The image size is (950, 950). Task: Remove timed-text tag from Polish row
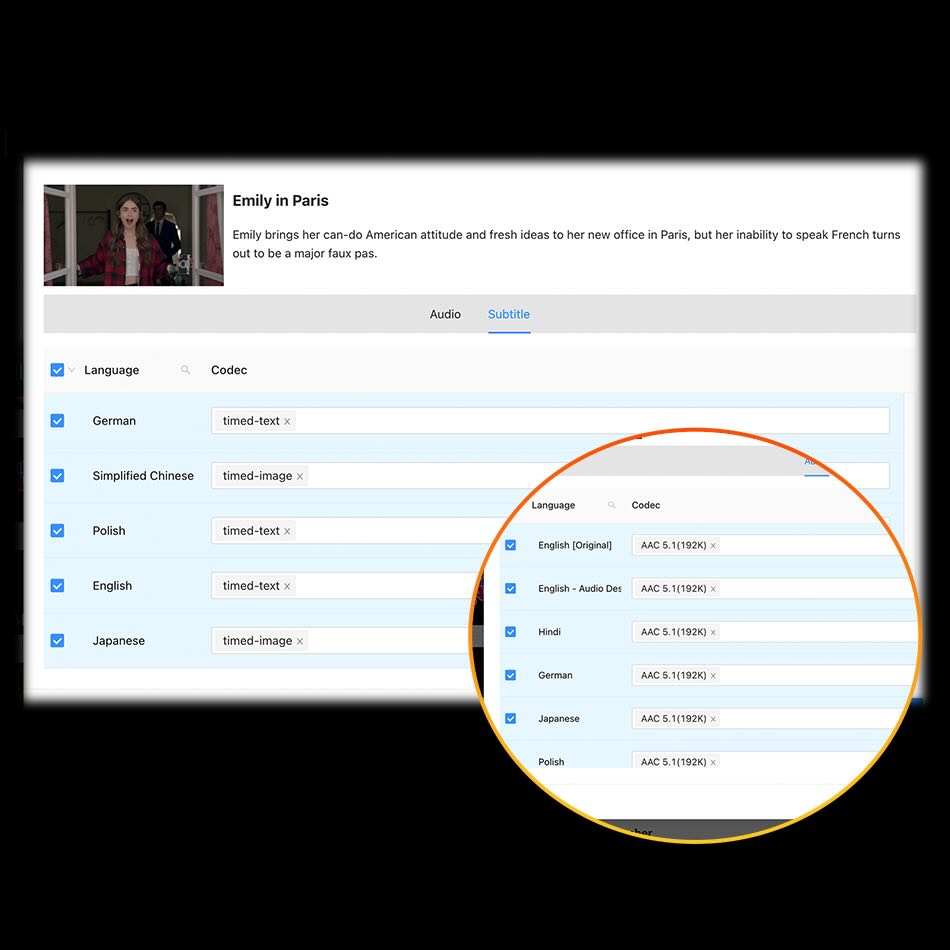click(287, 531)
